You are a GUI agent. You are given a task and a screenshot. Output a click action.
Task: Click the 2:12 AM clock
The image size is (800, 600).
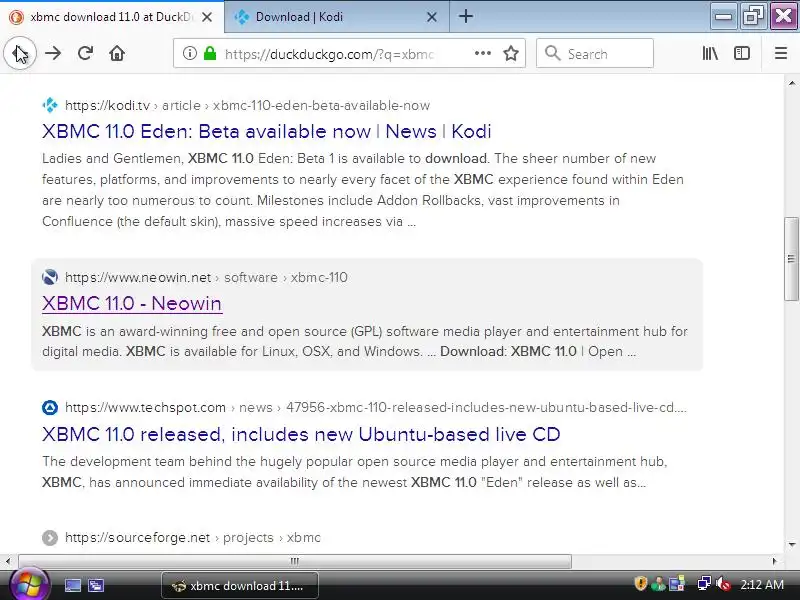(x=762, y=585)
